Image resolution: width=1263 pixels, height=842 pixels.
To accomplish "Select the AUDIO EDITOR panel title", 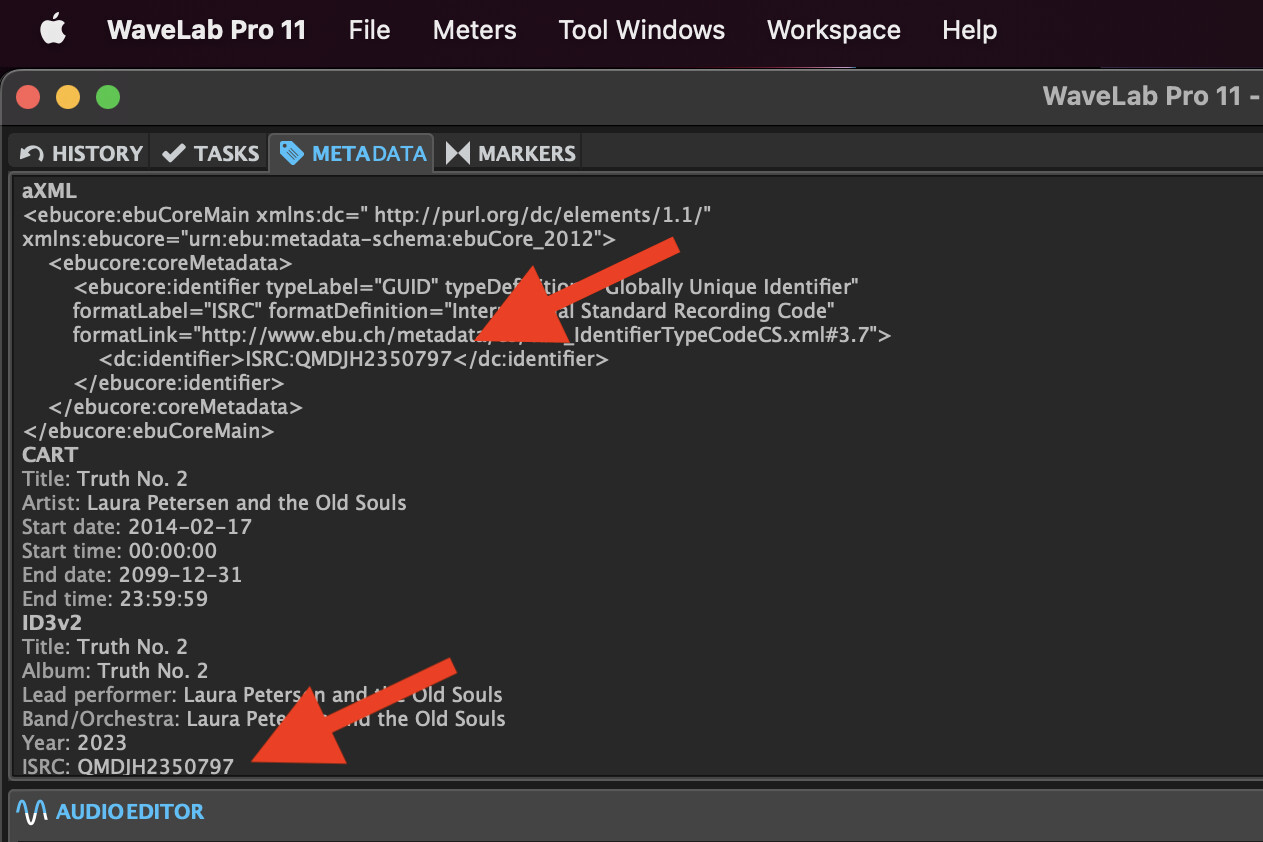I will click(129, 812).
